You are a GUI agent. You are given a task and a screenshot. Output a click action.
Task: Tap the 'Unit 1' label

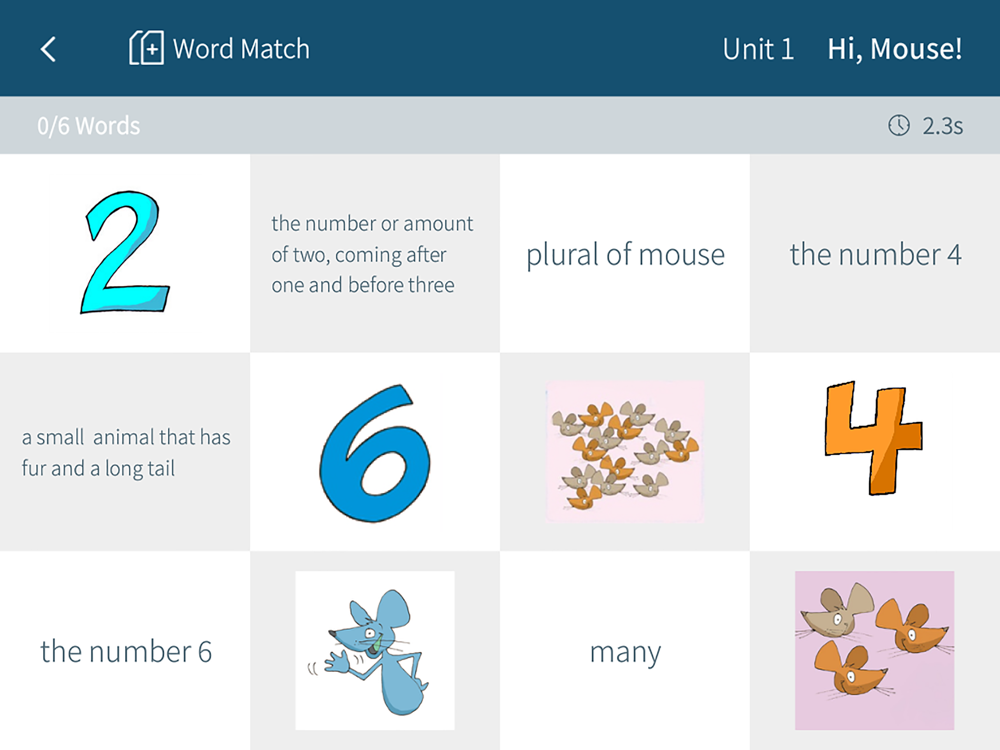pos(758,49)
